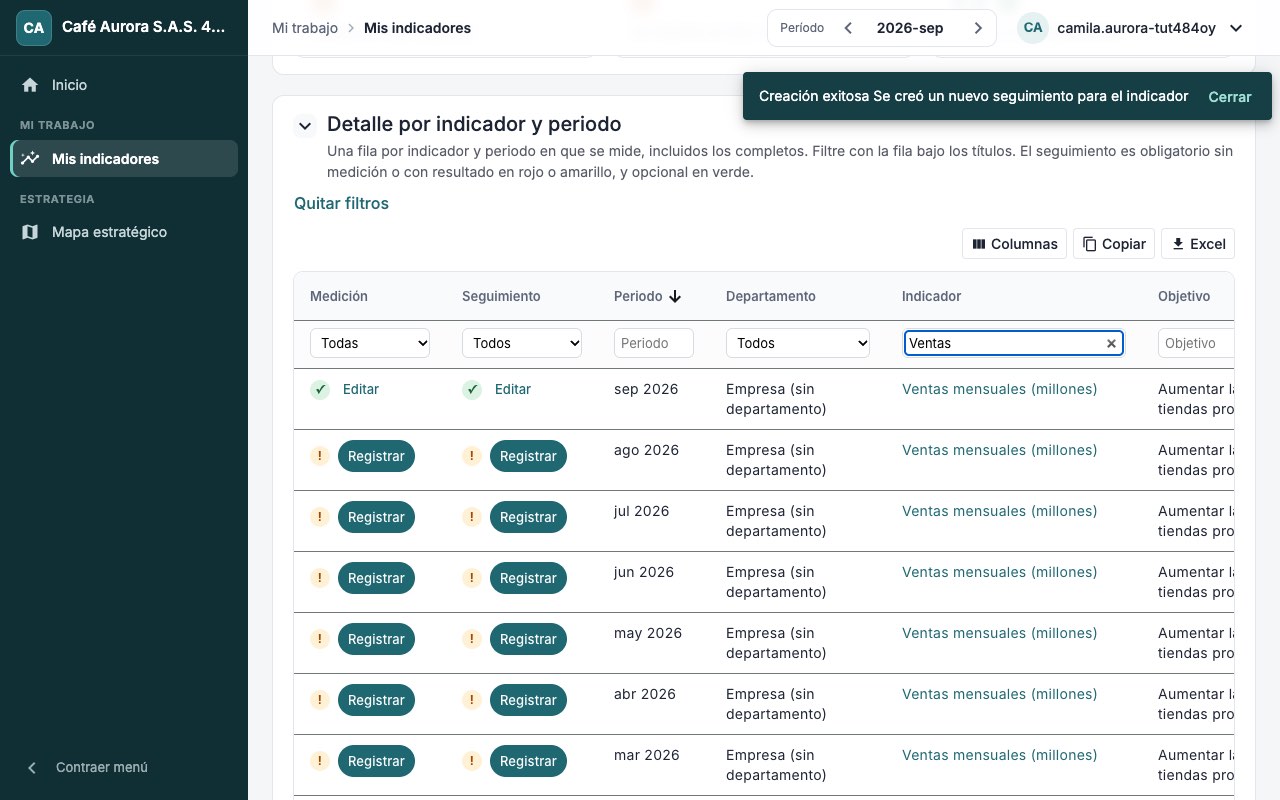Copy table with Copiar button
The image size is (1280, 800).
point(1114,244)
